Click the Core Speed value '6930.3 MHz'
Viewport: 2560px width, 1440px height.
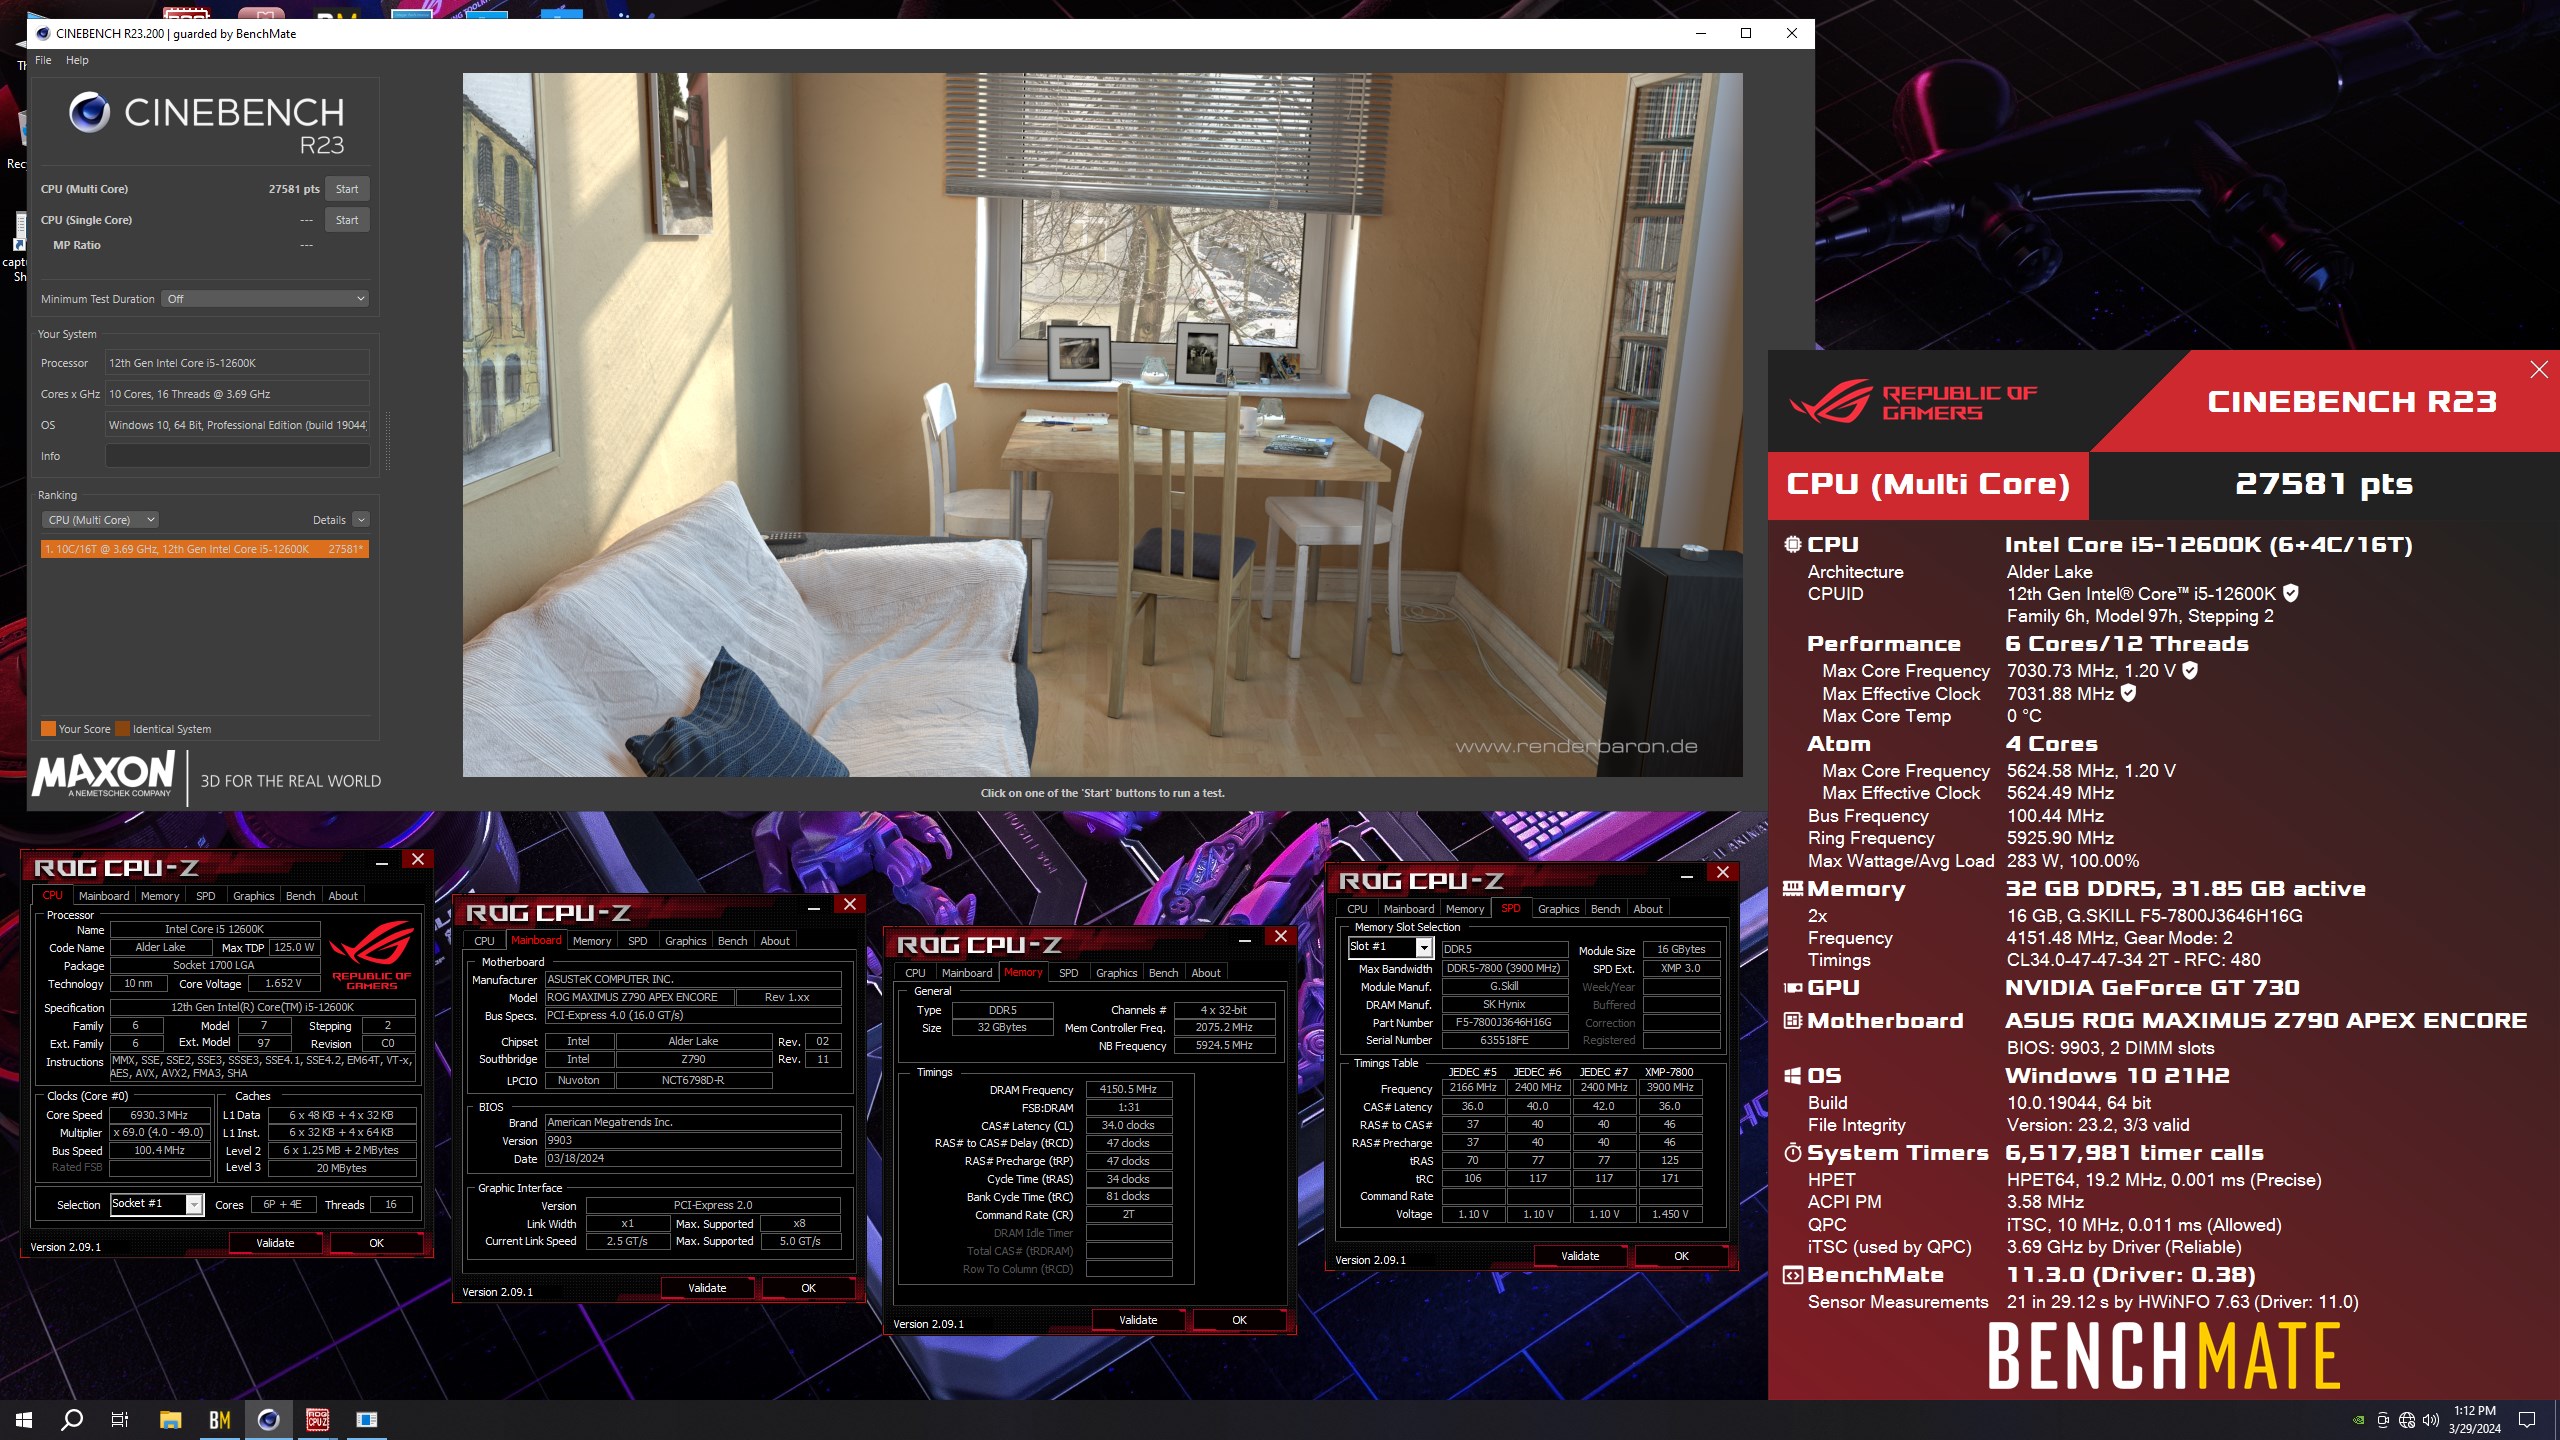(x=159, y=1115)
